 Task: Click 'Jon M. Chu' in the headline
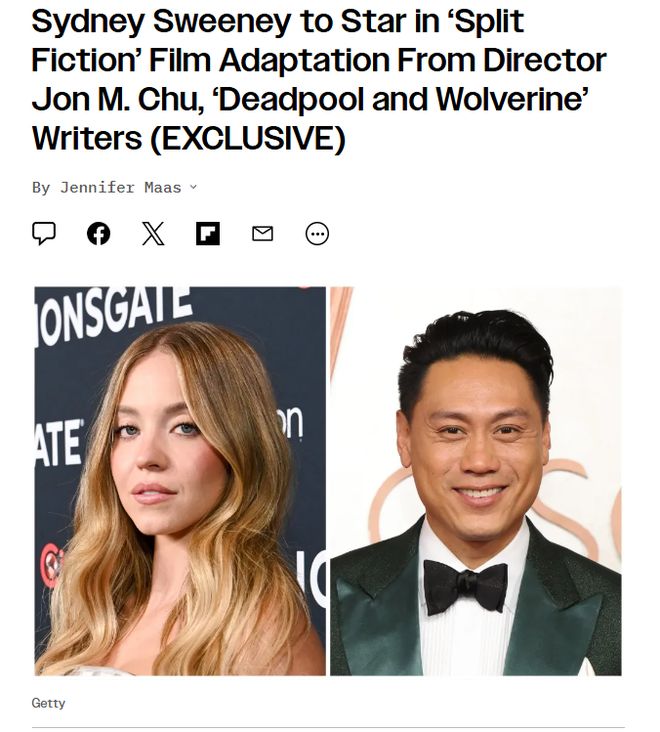(x=118, y=99)
